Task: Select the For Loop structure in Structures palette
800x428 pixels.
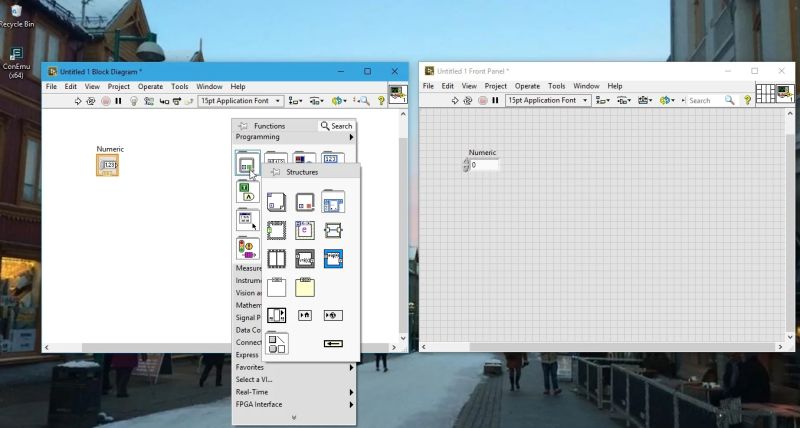Action: pyautogui.click(x=277, y=202)
